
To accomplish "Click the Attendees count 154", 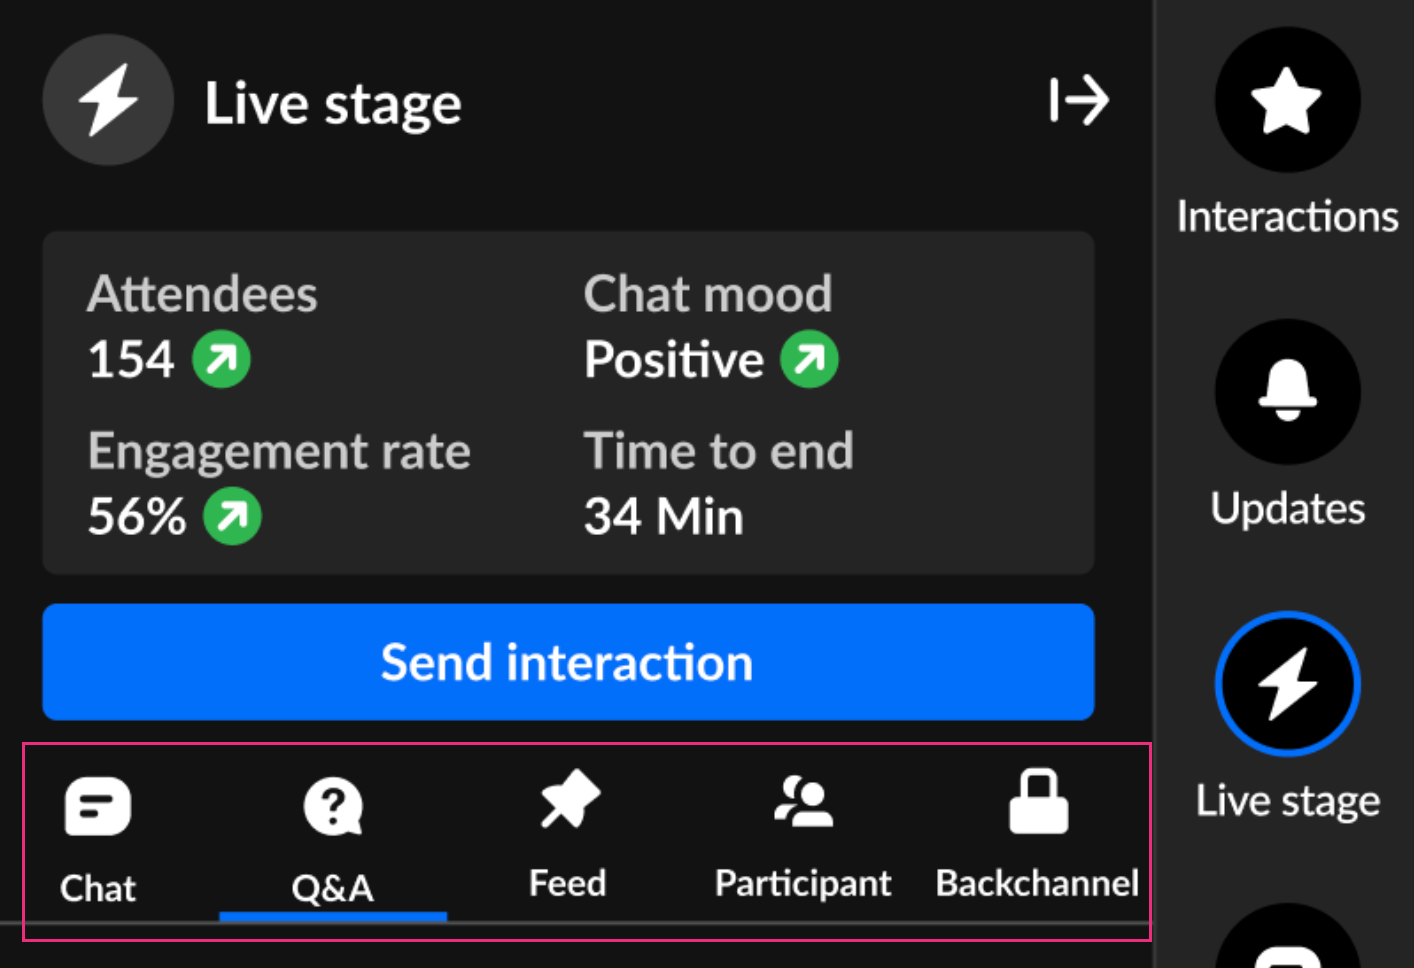I will click(131, 360).
